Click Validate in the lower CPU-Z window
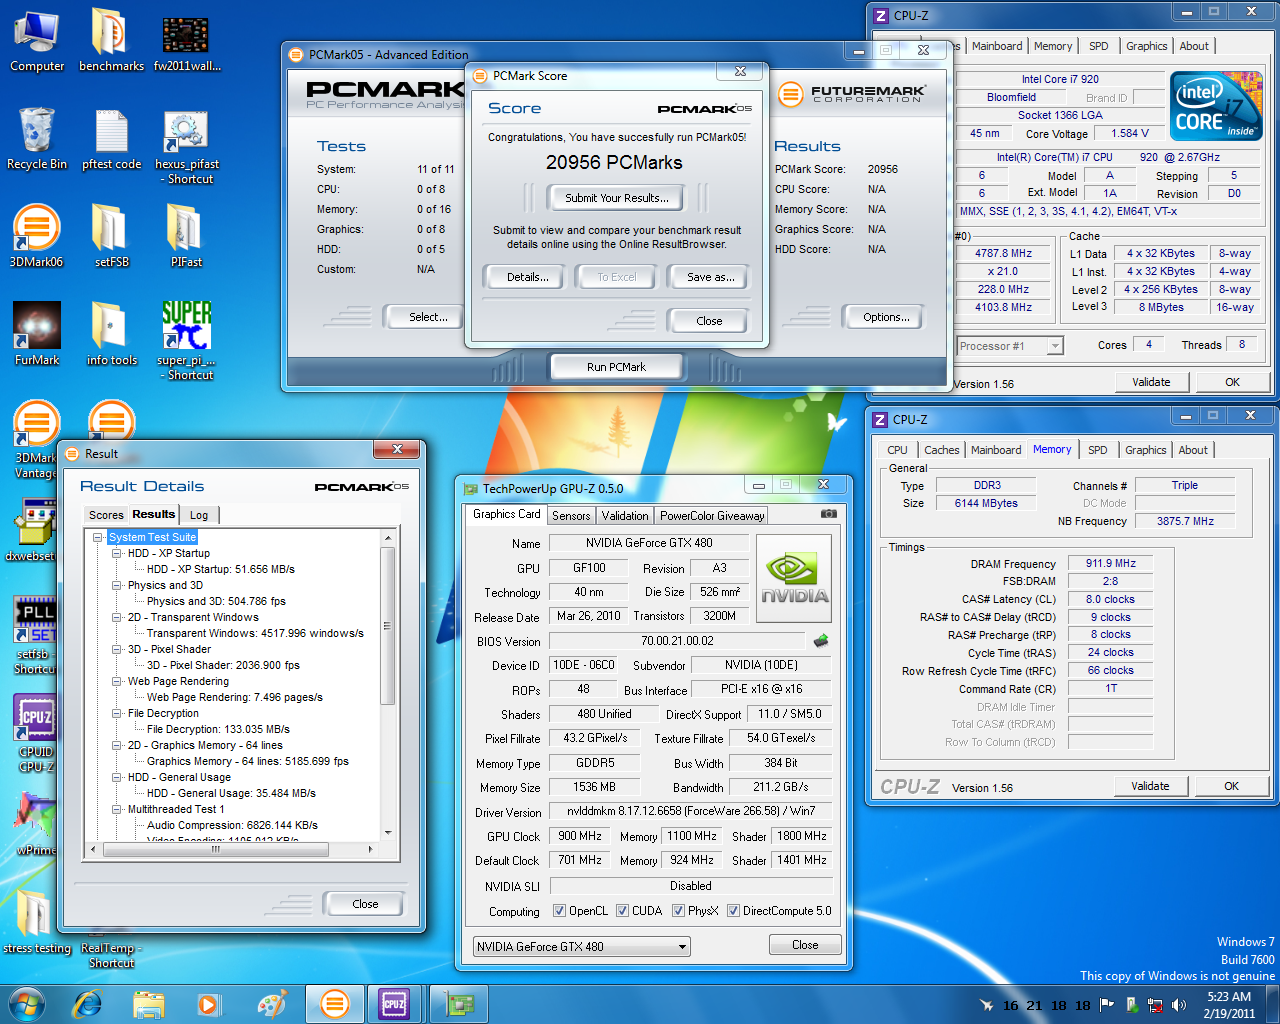 point(1150,786)
